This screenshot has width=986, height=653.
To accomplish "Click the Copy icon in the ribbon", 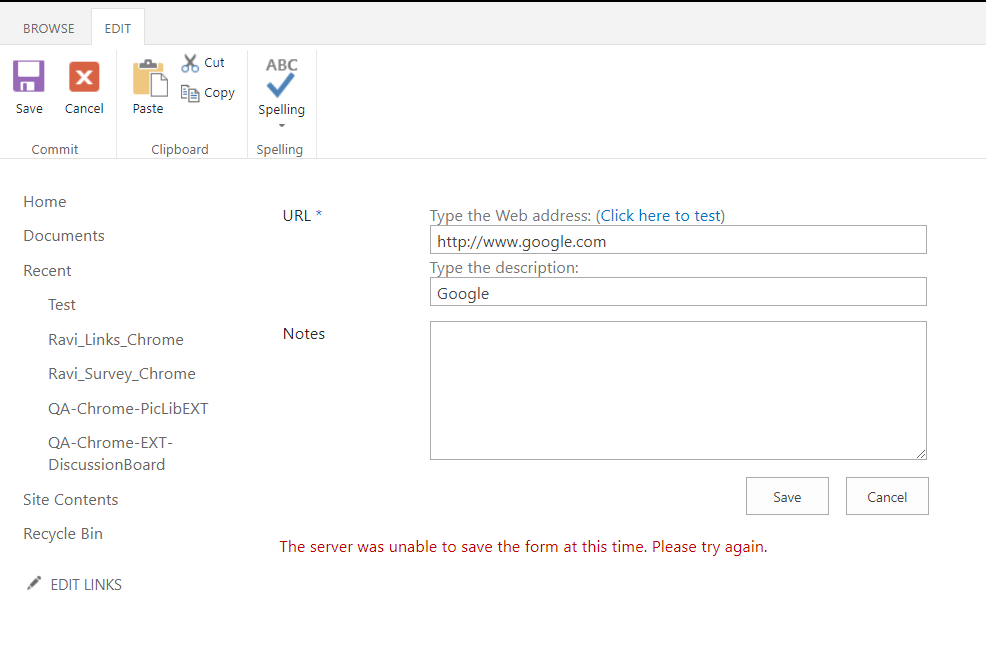I will (190, 93).
